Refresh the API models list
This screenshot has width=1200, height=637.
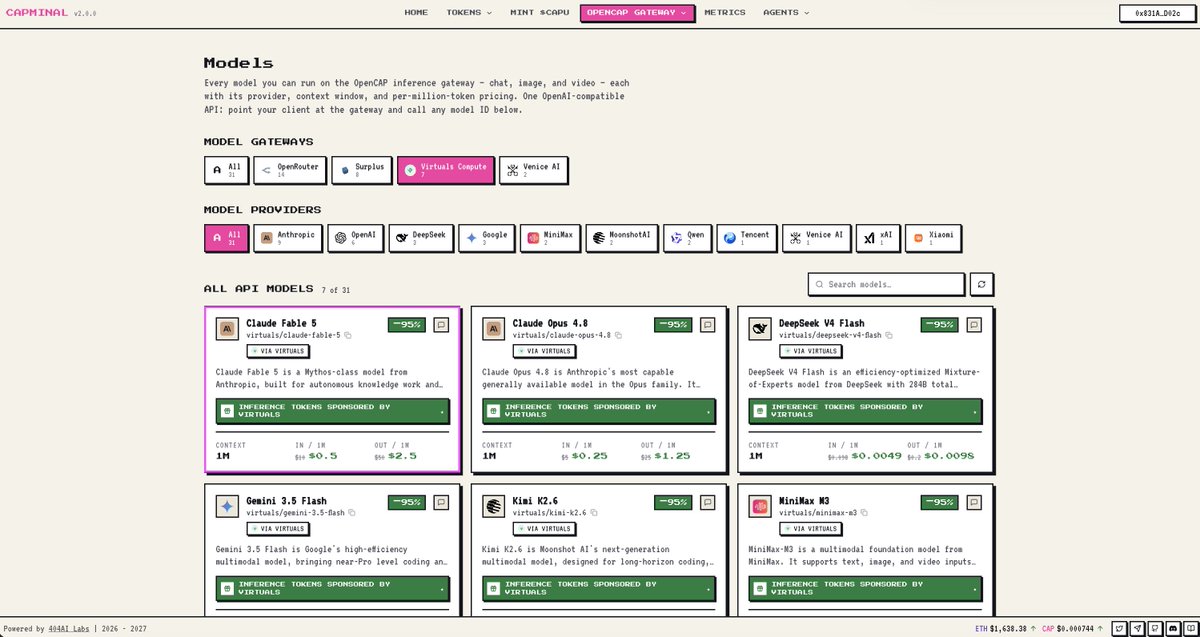pos(983,284)
